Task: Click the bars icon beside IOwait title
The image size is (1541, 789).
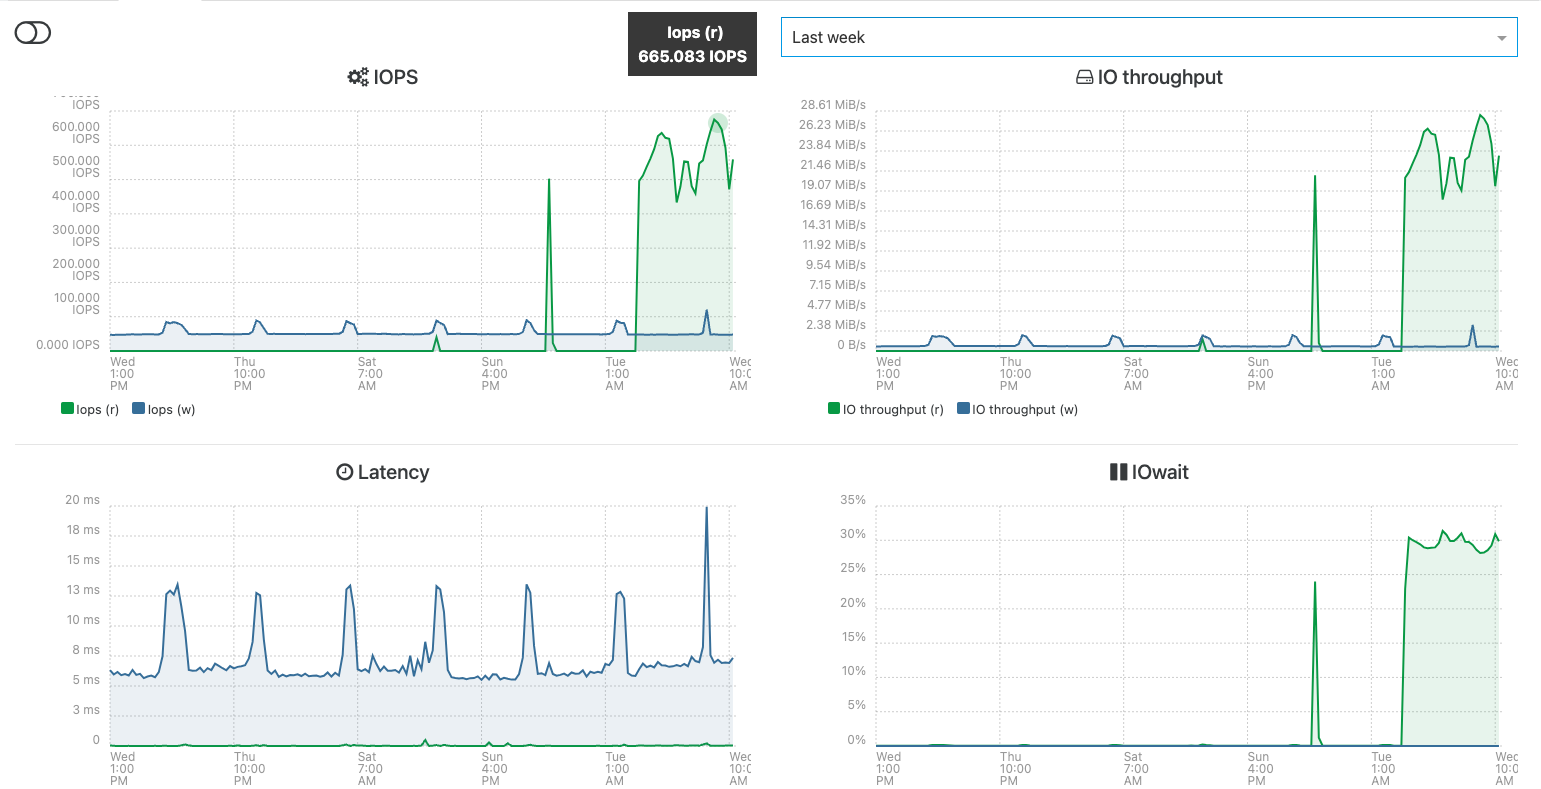Action: 1119,472
